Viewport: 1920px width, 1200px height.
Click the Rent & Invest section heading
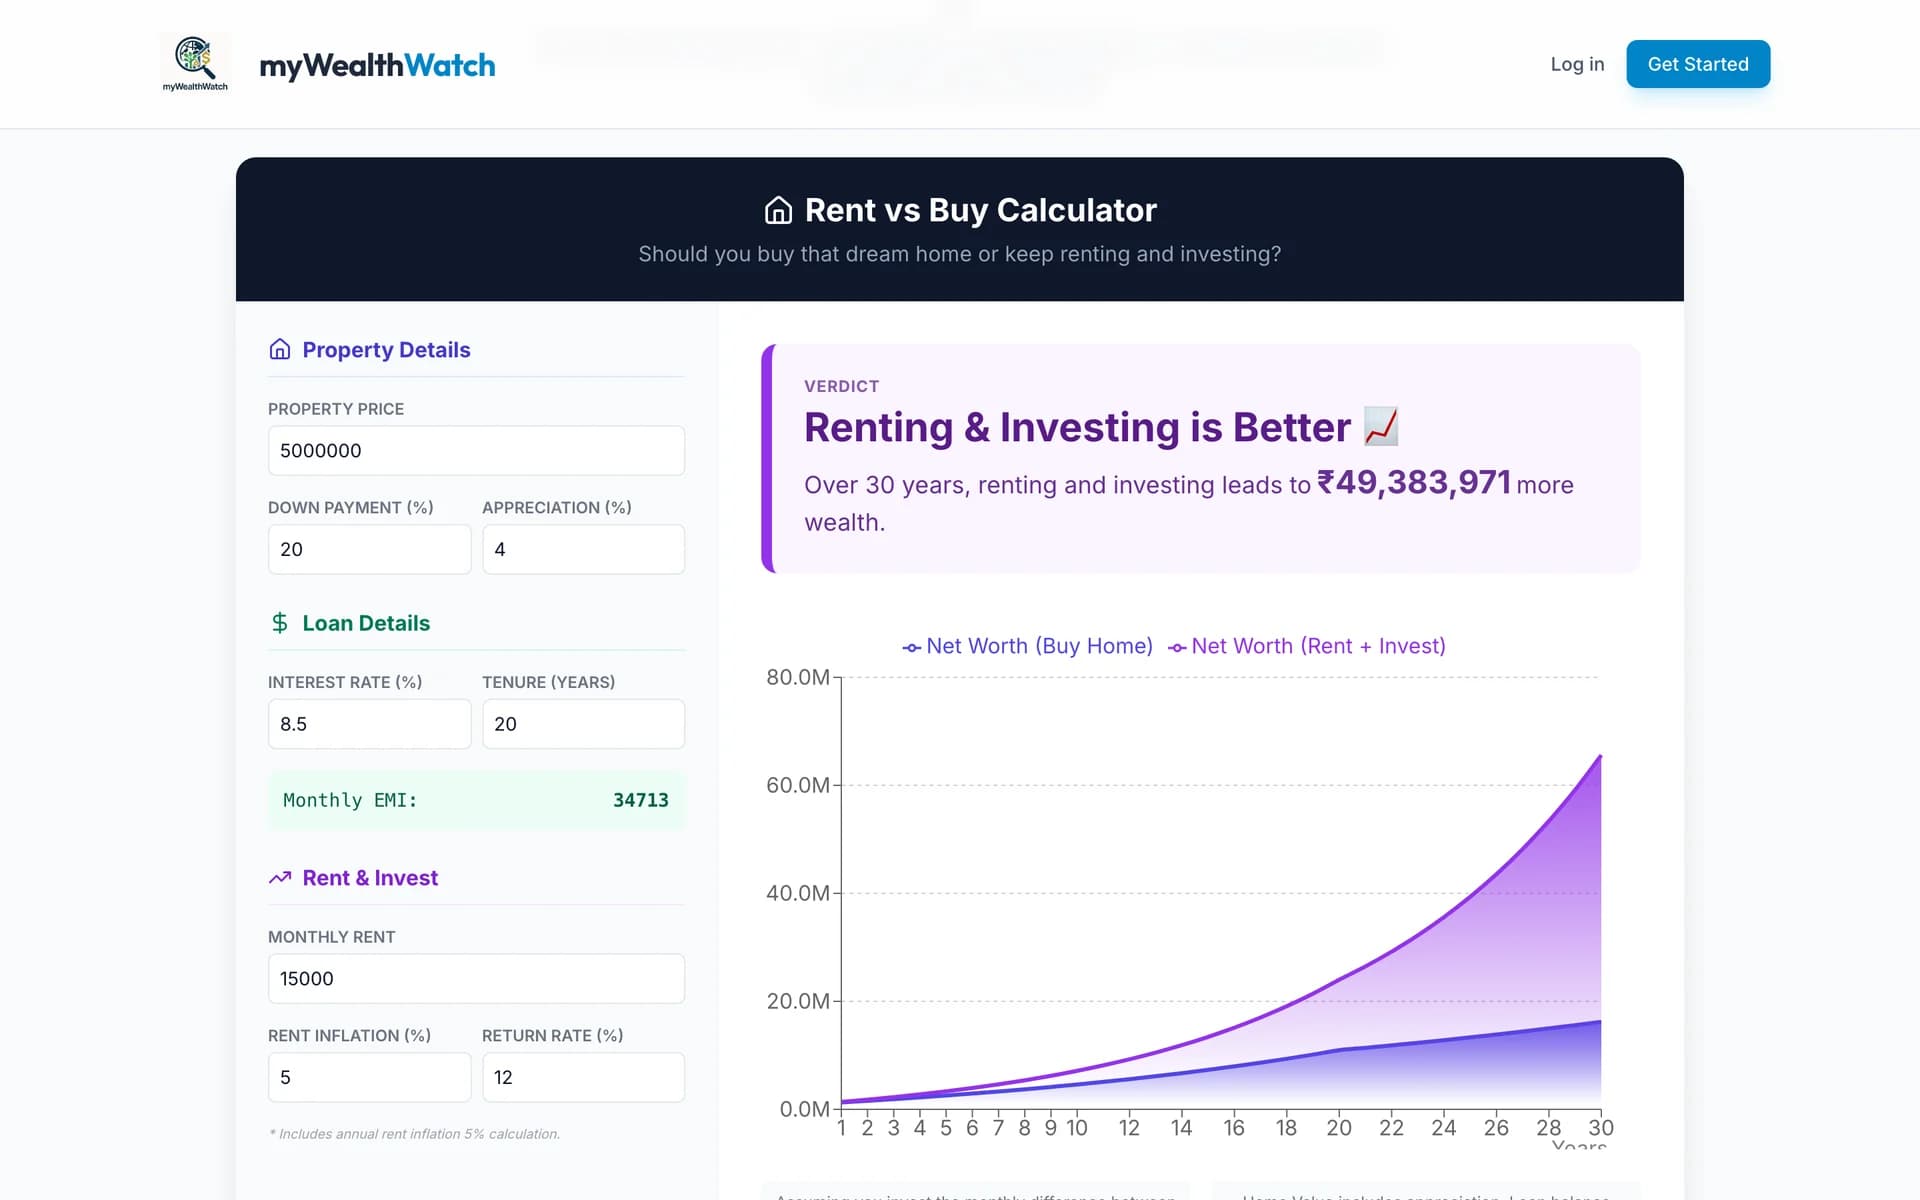[x=370, y=877]
